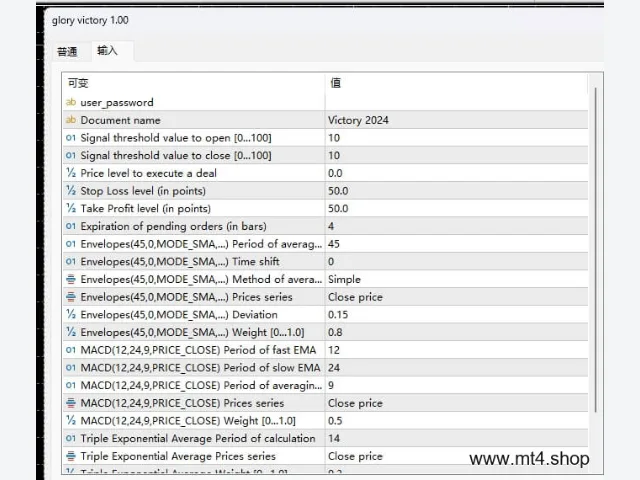Select value 4 for Expiration of pending orders

(x=331, y=226)
